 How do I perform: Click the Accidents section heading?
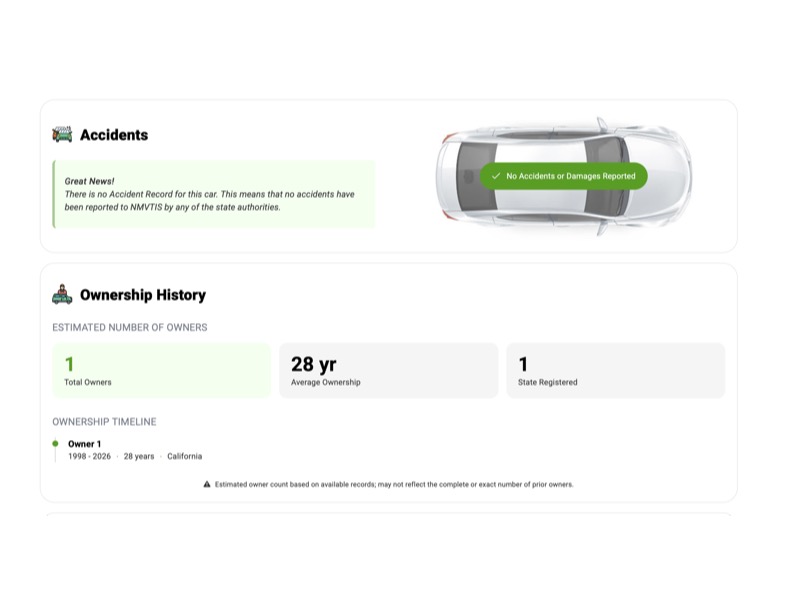[x=114, y=135]
